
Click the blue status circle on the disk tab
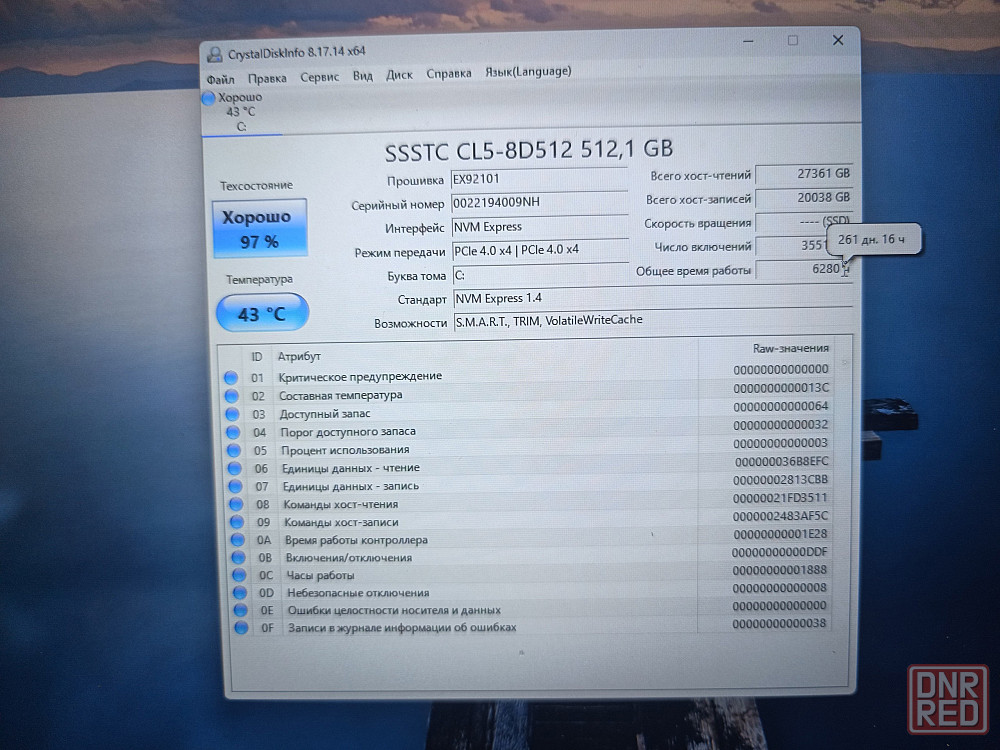tap(209, 99)
